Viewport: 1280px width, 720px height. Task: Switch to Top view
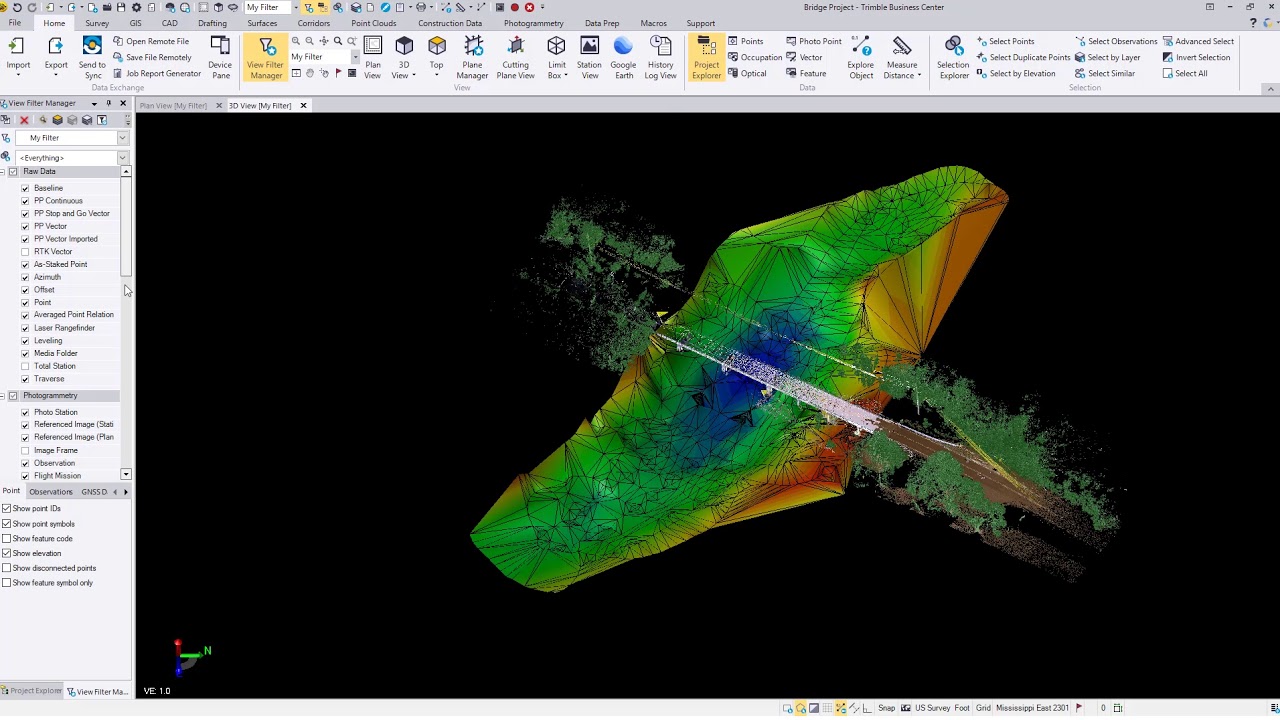coord(436,56)
